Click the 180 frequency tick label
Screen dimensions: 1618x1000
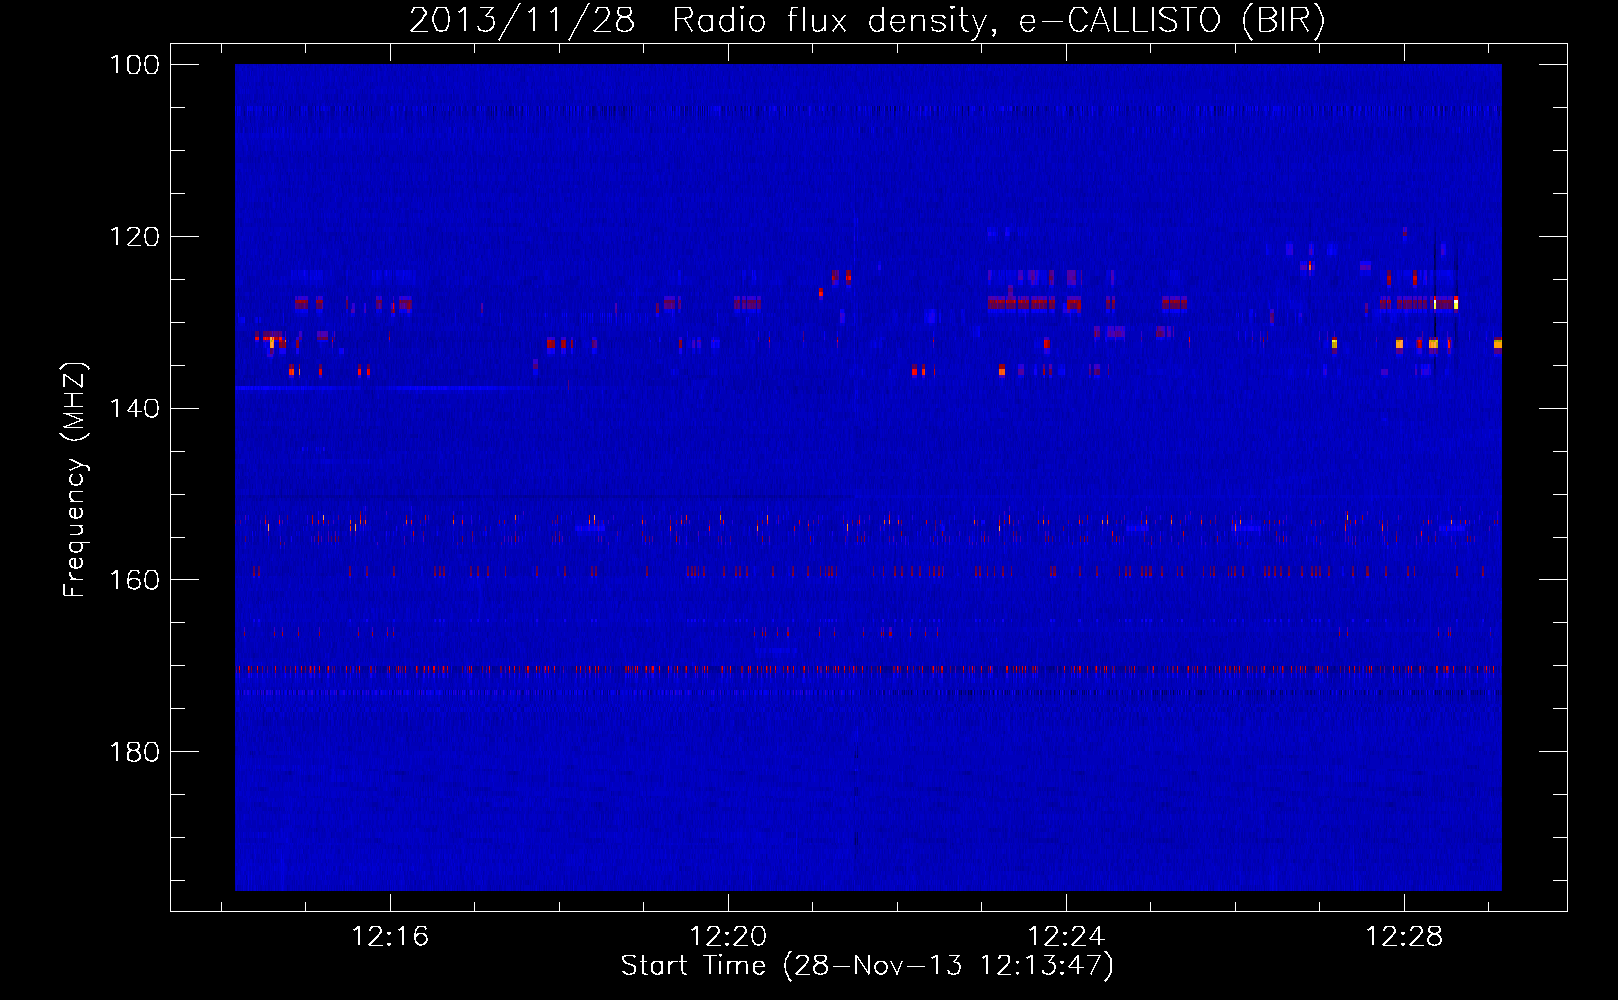[x=134, y=752]
